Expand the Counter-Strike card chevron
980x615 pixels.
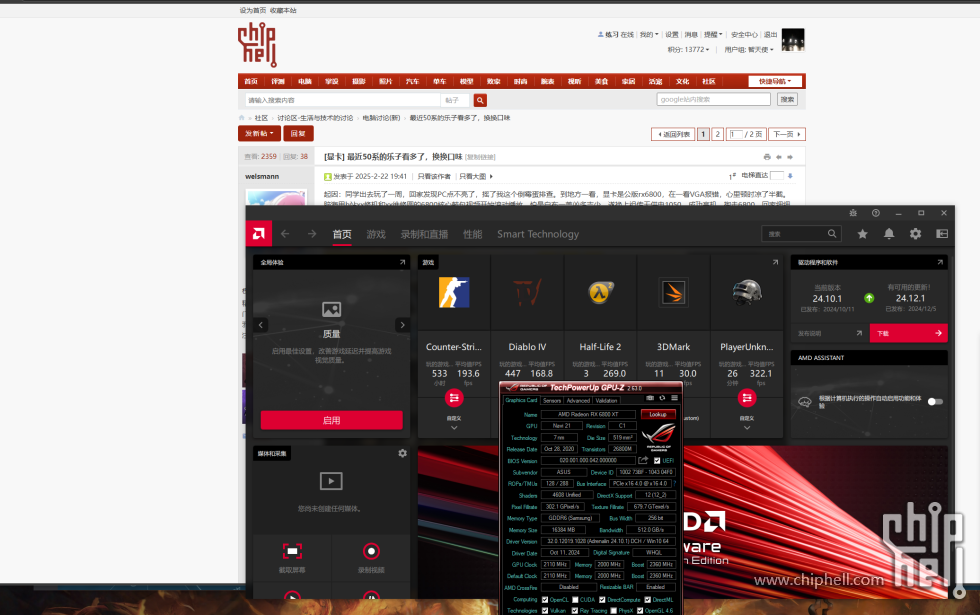click(x=454, y=428)
